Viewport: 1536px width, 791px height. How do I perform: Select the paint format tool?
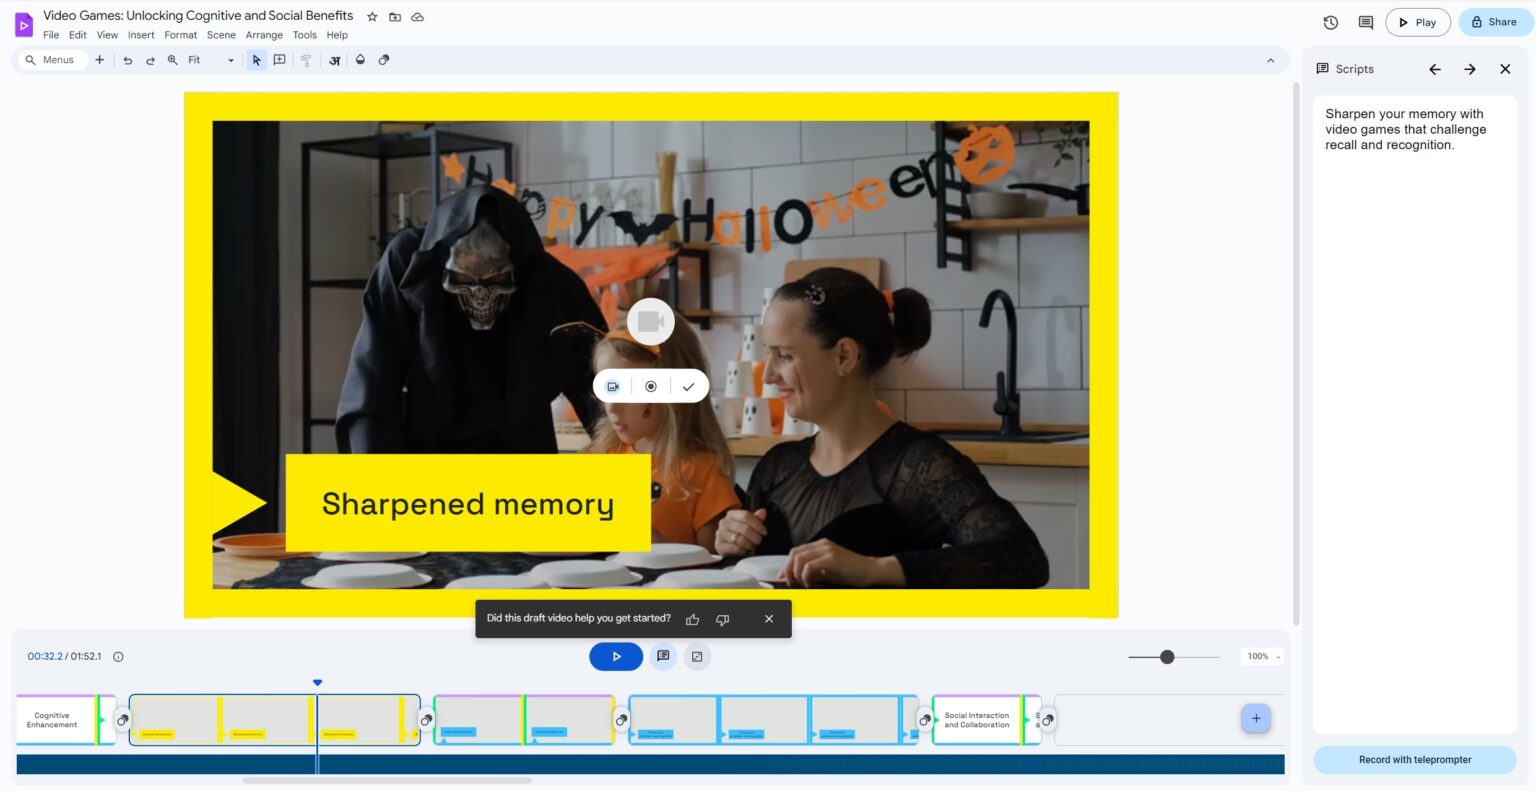click(305, 60)
